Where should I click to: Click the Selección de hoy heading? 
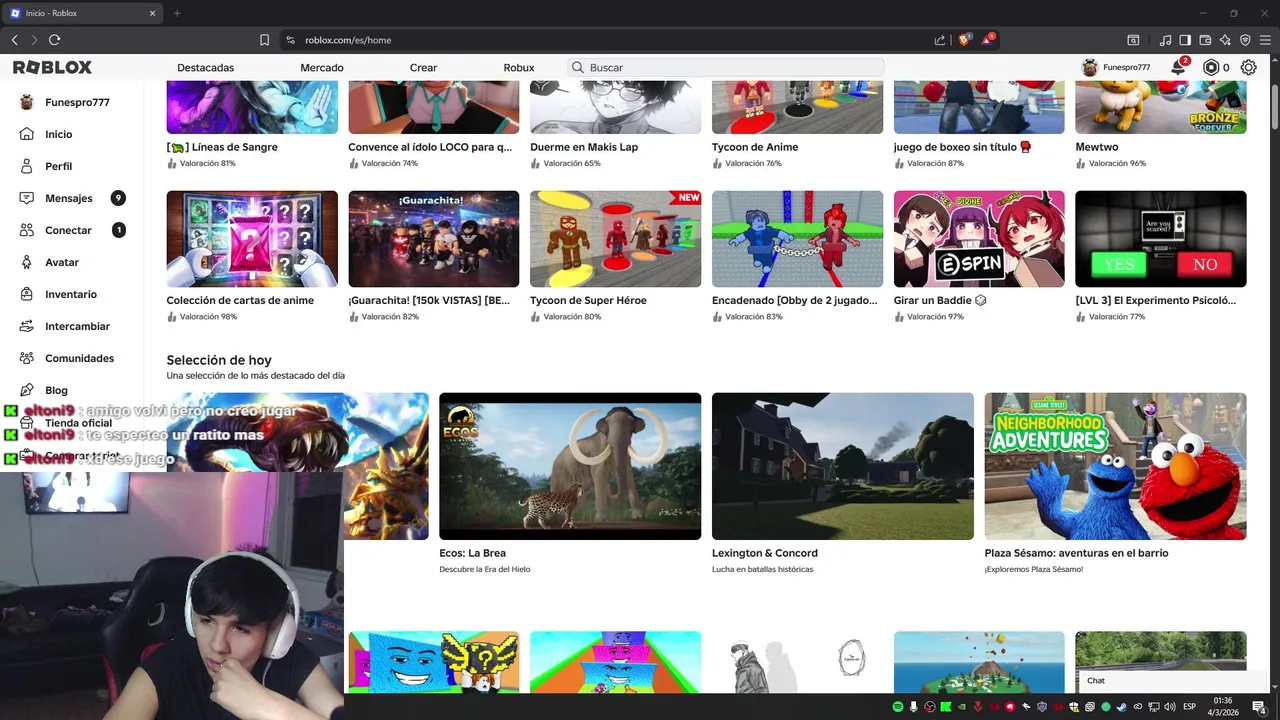[219, 360]
